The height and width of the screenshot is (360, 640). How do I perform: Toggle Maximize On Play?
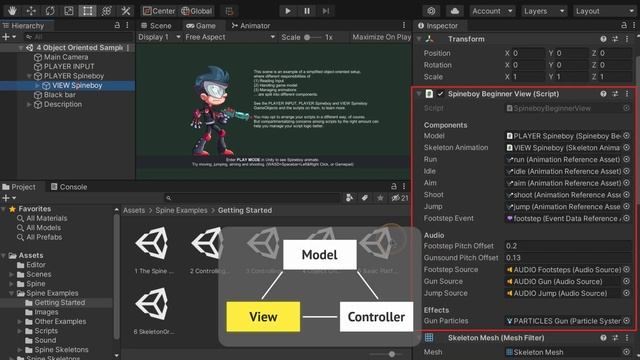(x=381, y=37)
